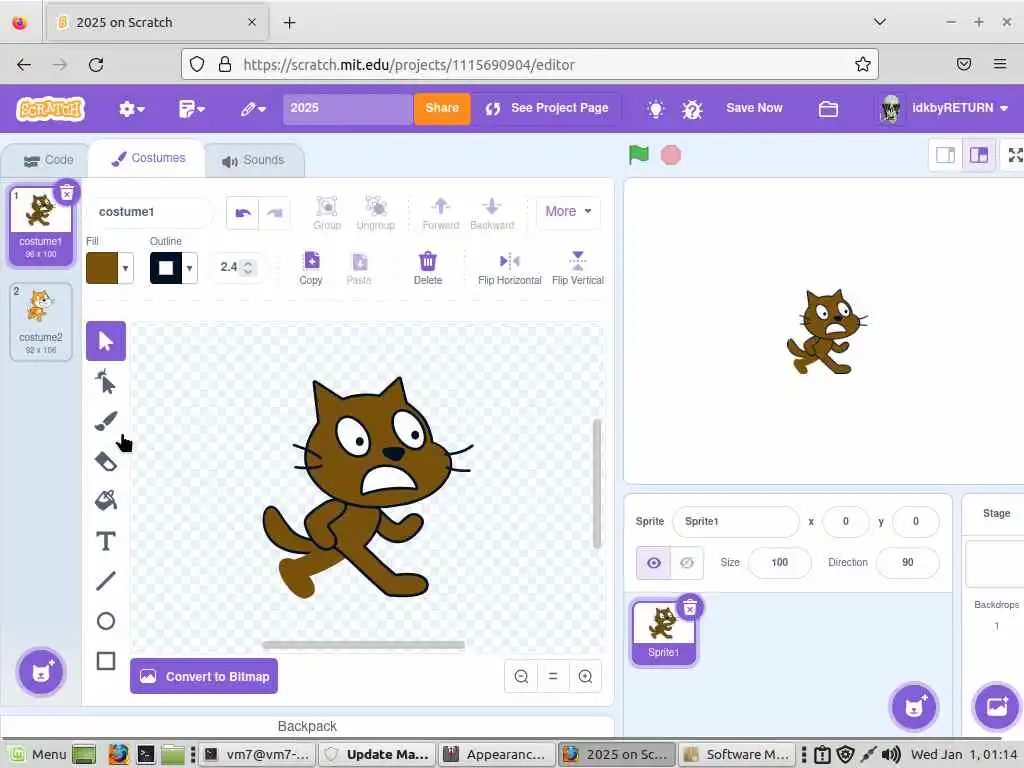Enter full screen stage mode

(1016, 155)
